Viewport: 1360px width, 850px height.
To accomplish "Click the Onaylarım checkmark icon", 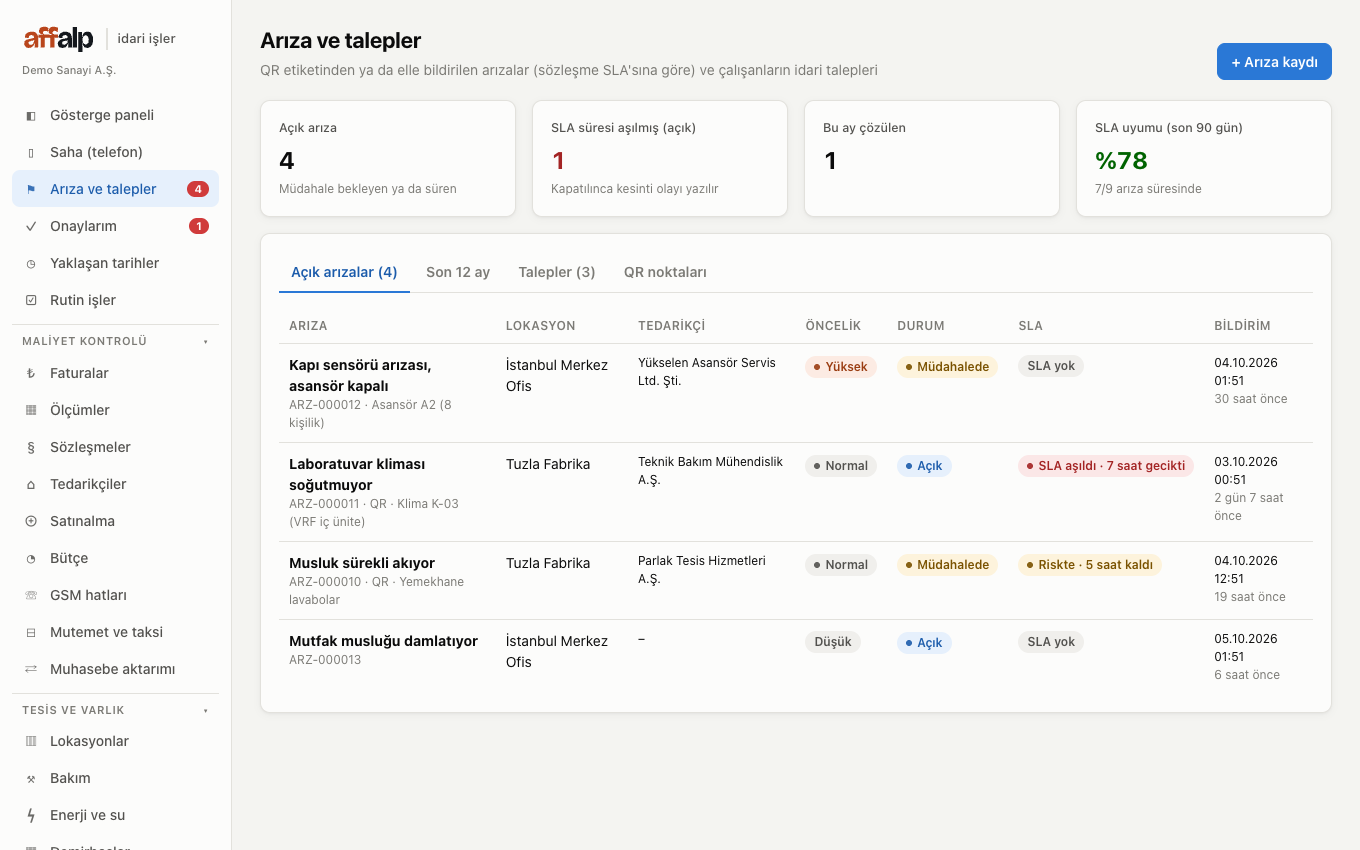I will point(31,226).
